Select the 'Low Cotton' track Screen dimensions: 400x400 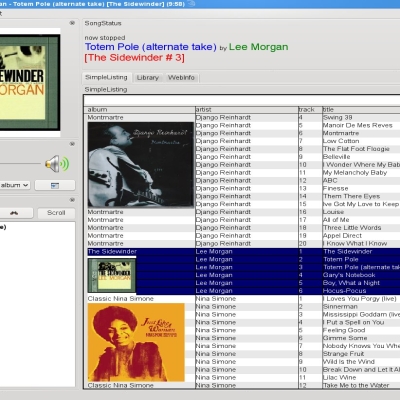point(341,141)
